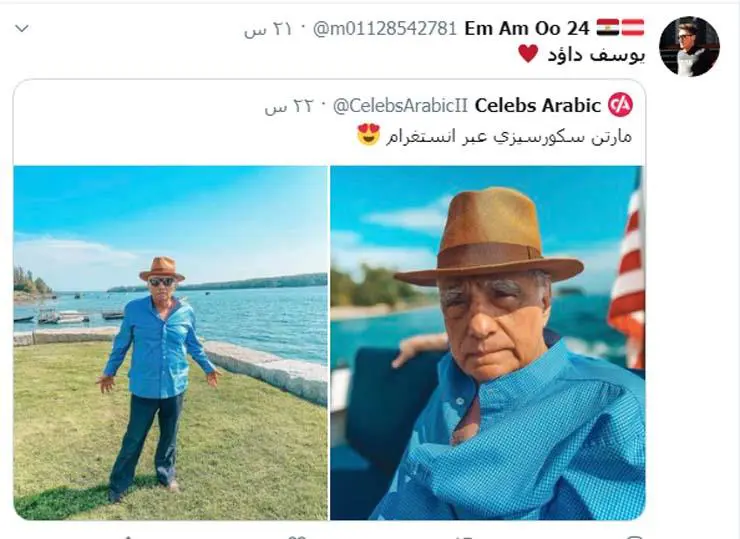This screenshot has height=539, width=740.
Task: Open the Em Am Oo 24 display name
Action: [x=527, y=28]
